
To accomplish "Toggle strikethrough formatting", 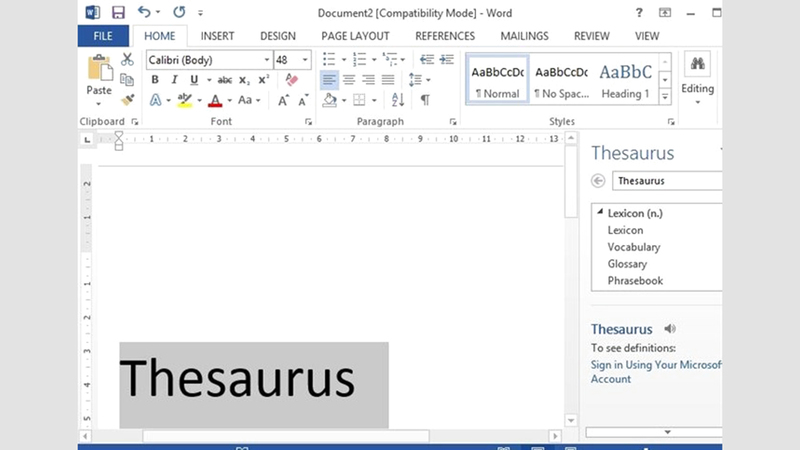I will 224,80.
